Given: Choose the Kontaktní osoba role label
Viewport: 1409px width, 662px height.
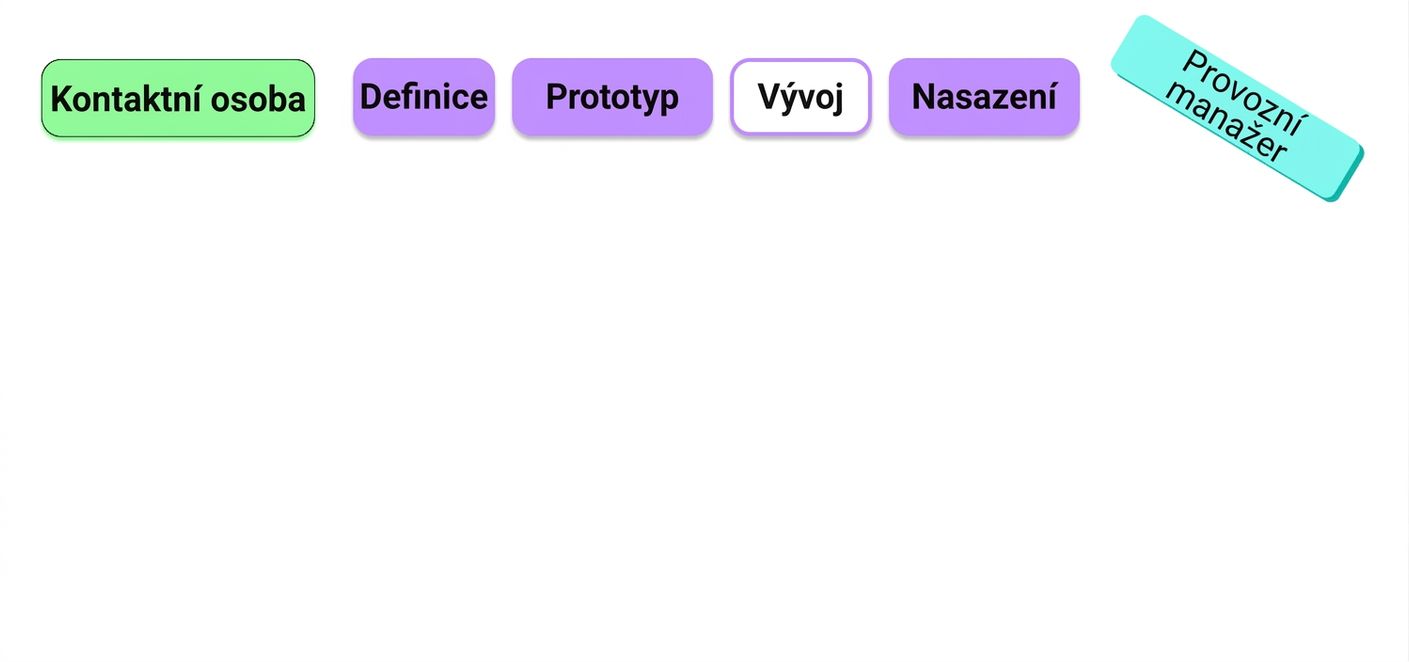Looking at the screenshot, I should [x=178, y=98].
